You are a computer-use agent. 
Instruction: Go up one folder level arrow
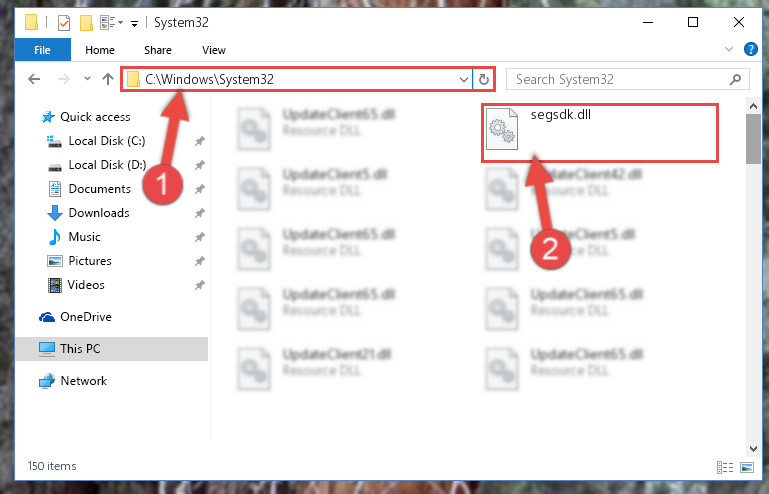point(108,79)
